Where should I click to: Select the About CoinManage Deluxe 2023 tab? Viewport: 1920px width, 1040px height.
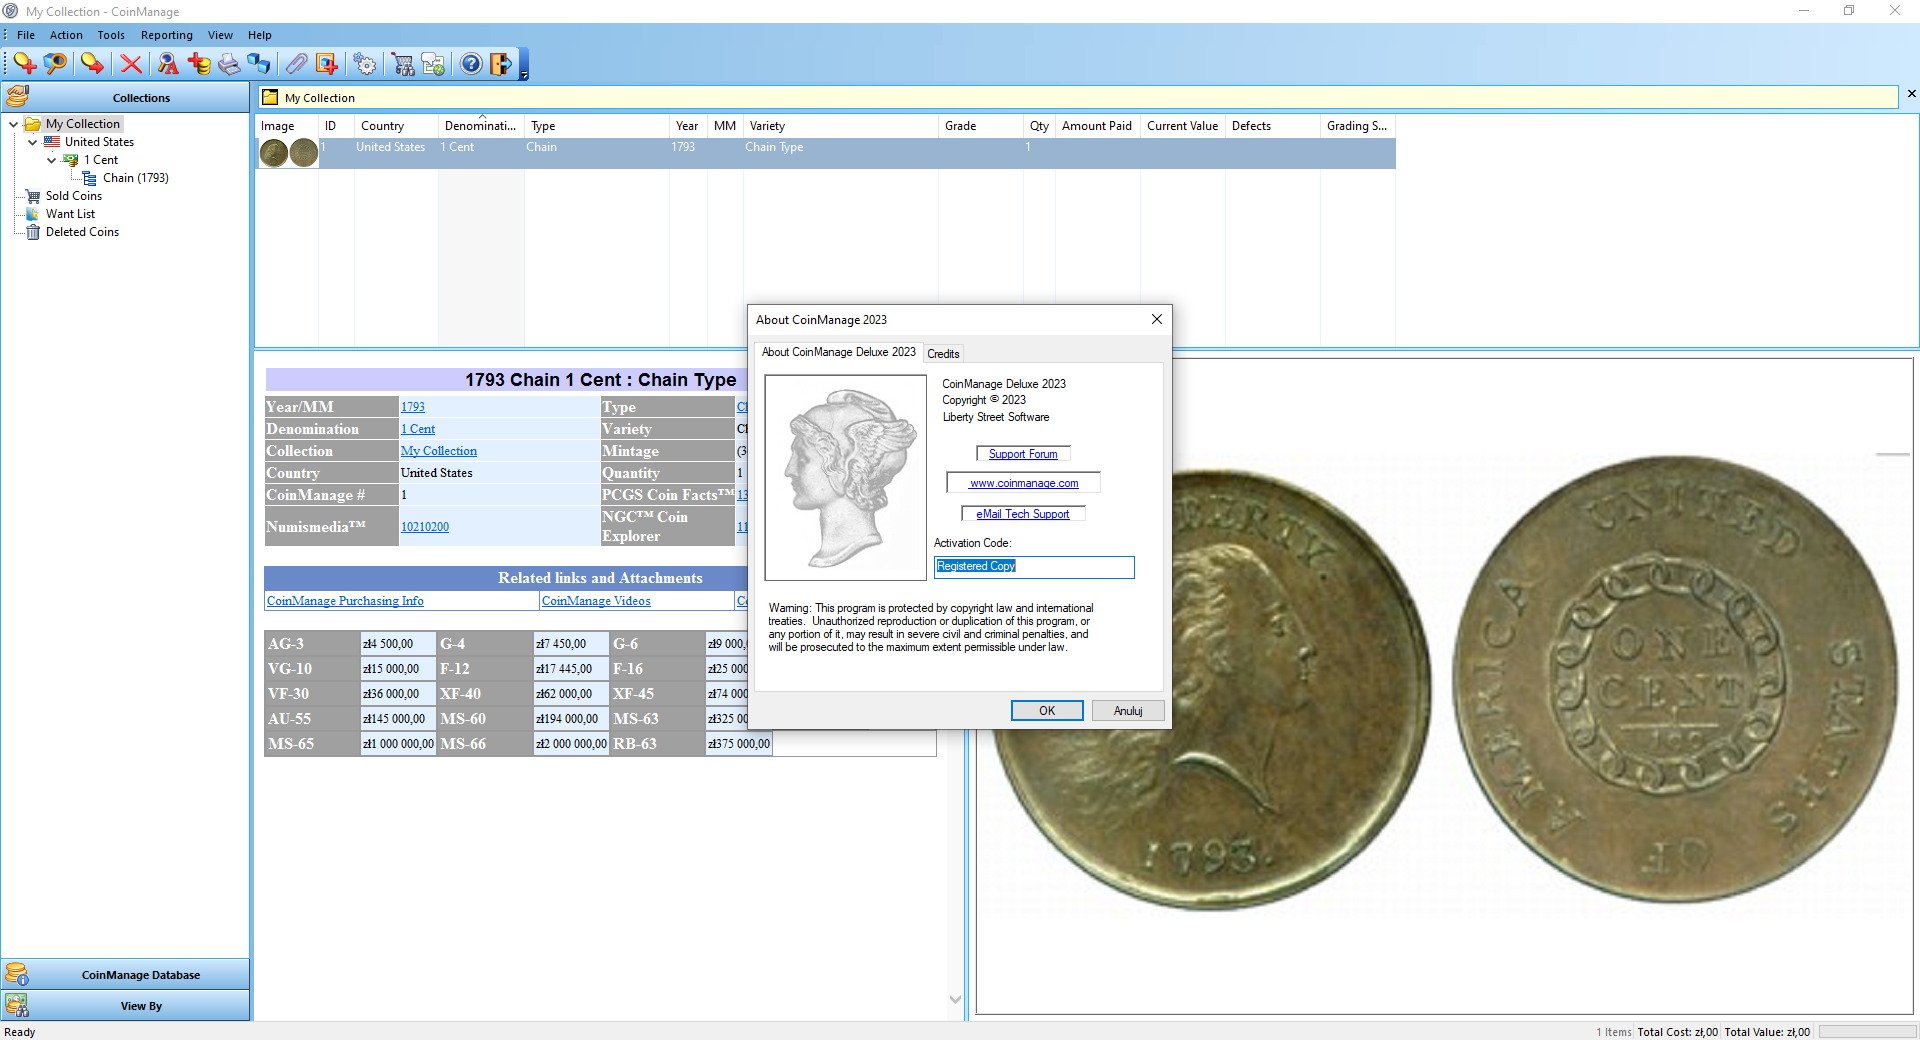pos(839,352)
